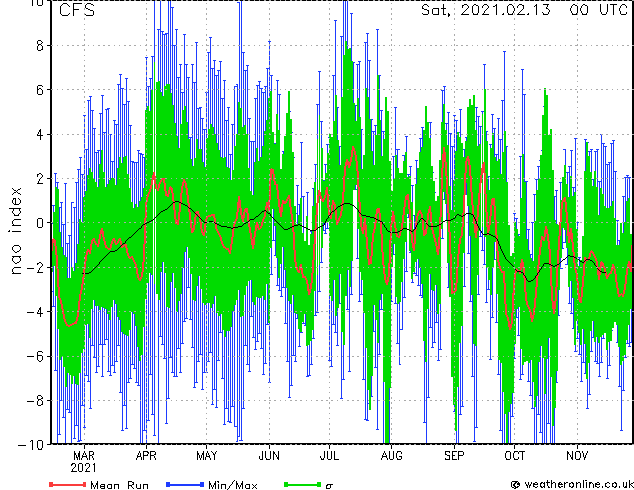Click the Mean Run legend text

pyautogui.click(x=119, y=485)
